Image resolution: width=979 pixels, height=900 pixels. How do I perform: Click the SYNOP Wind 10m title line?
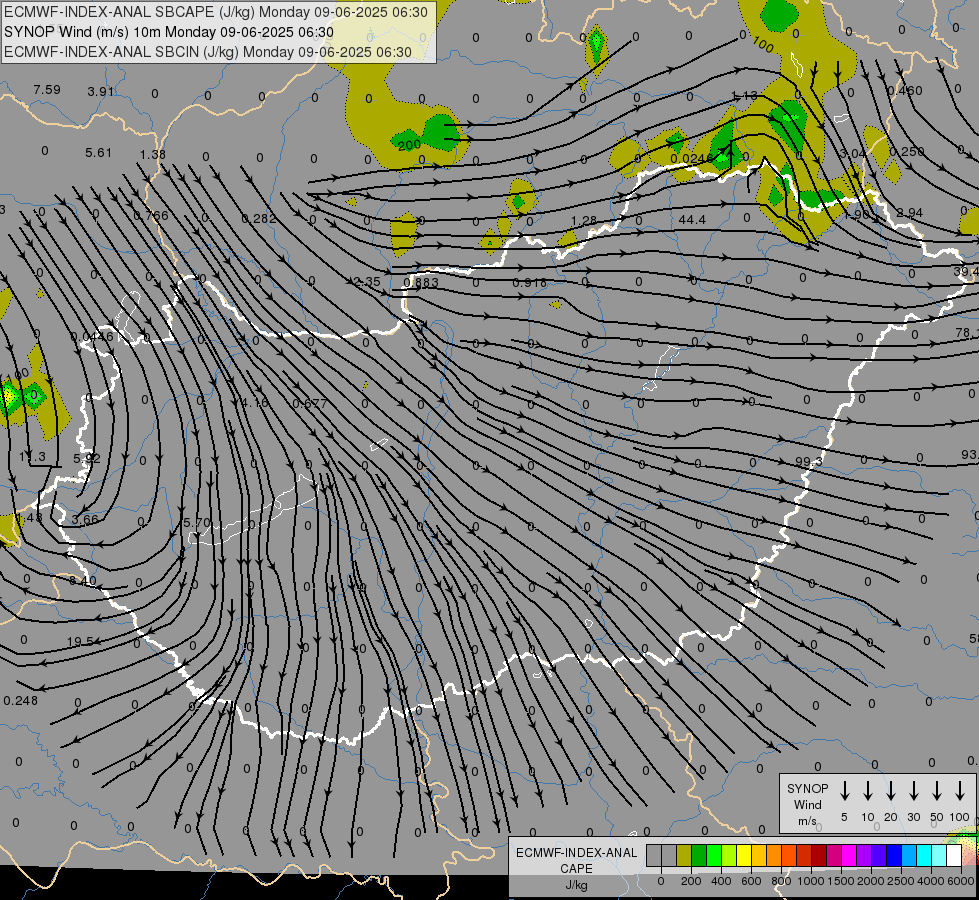point(169,32)
